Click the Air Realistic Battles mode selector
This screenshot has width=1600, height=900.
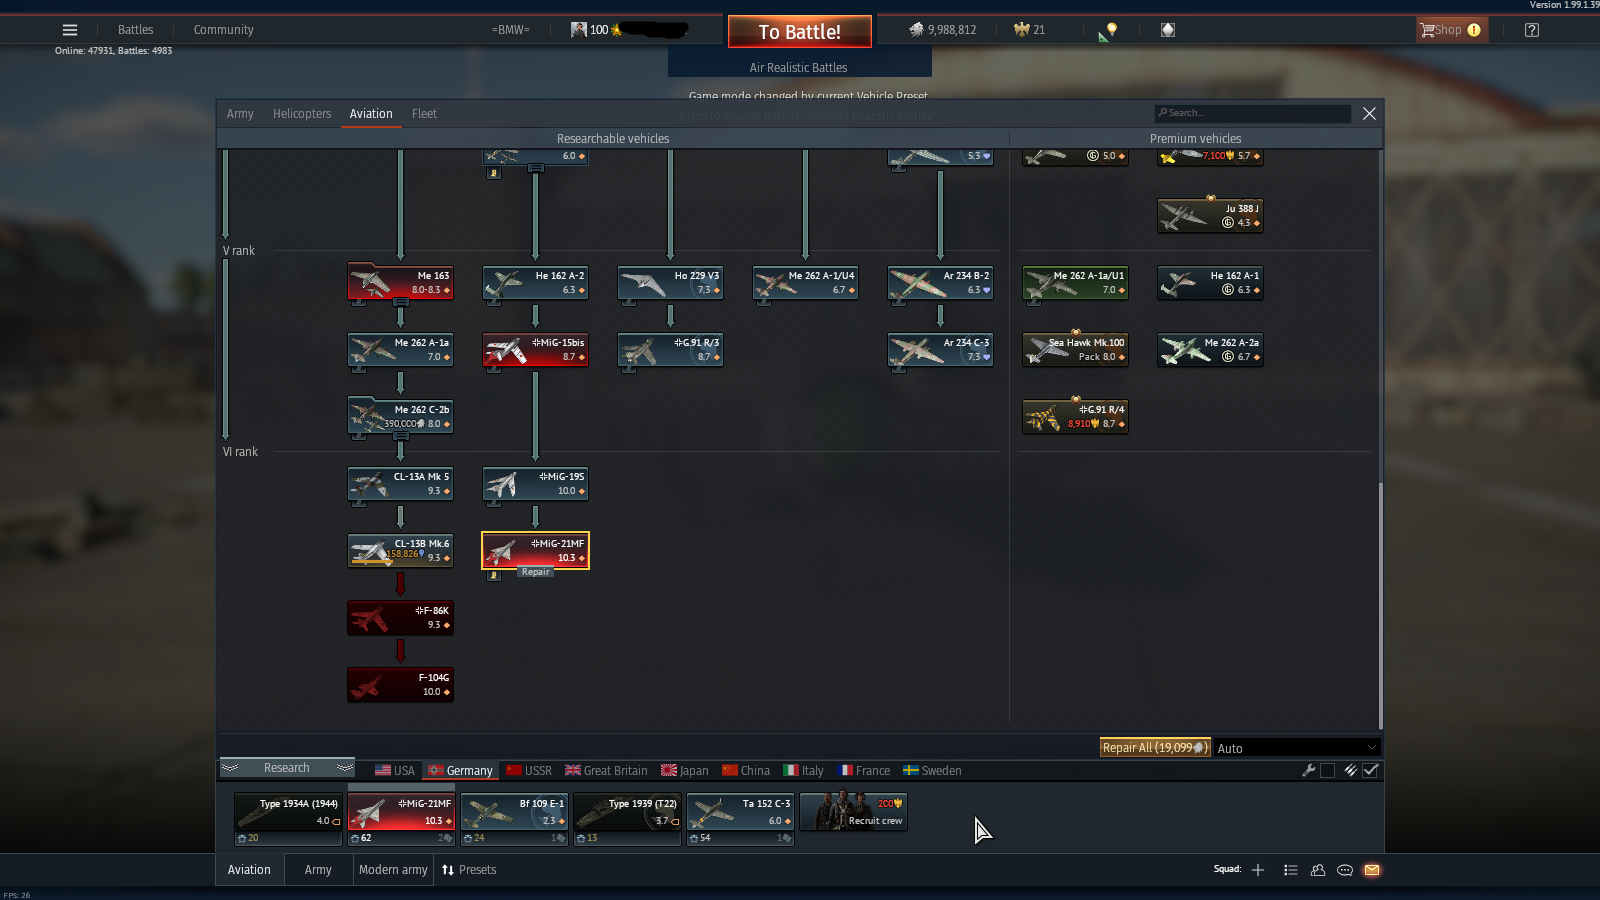pyautogui.click(x=799, y=67)
